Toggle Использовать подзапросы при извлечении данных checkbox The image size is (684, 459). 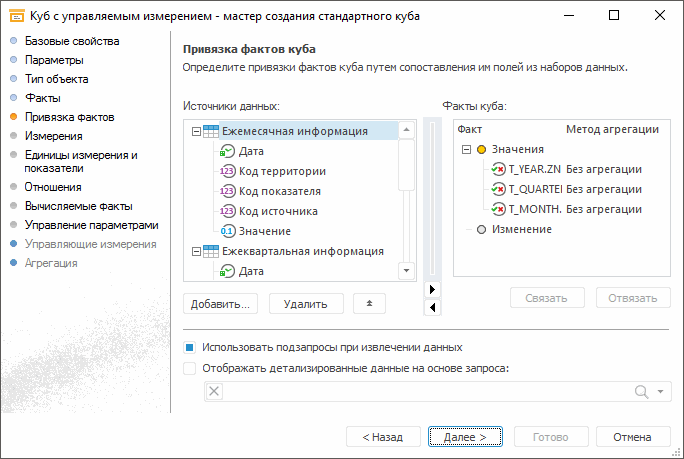click(190, 347)
